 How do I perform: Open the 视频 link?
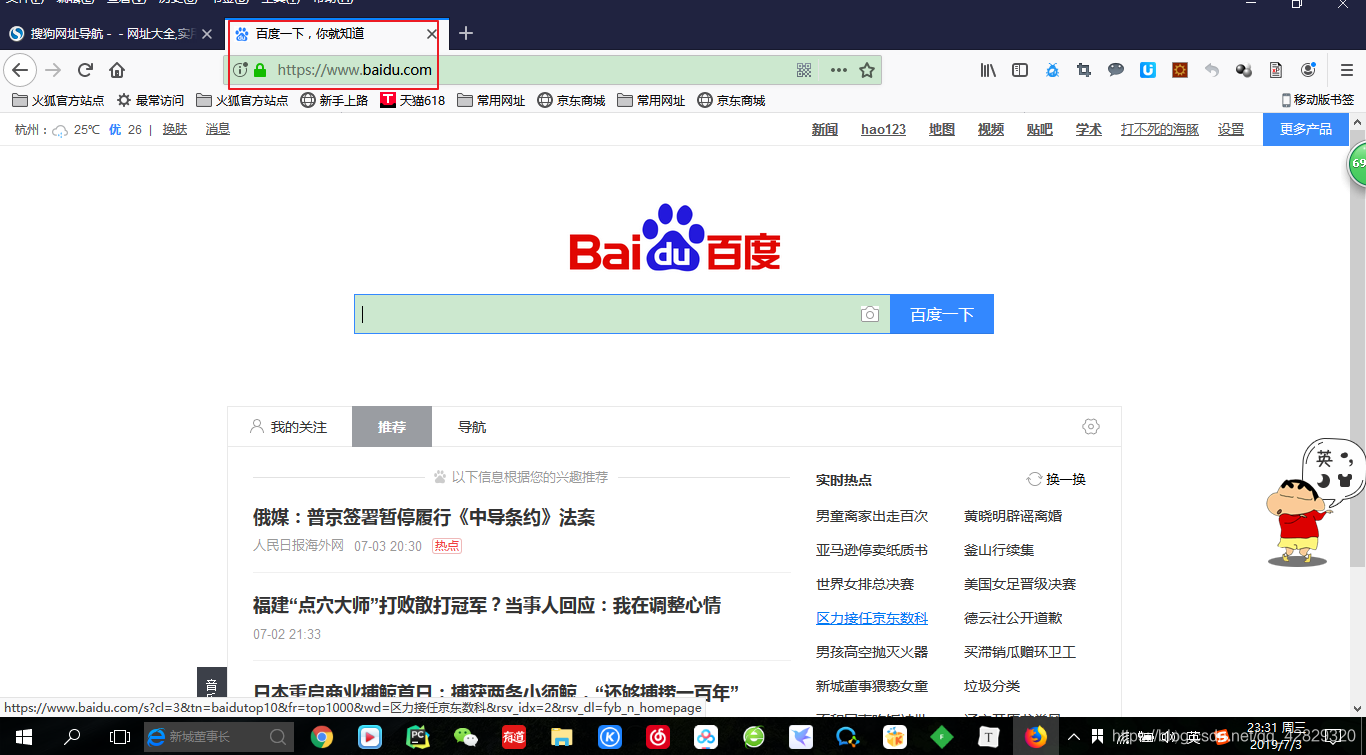click(991, 129)
